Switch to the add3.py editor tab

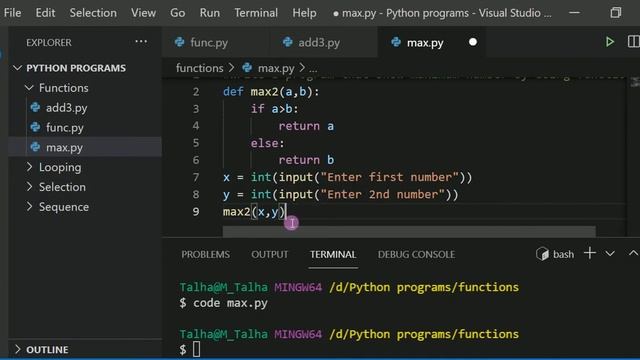coord(324,42)
